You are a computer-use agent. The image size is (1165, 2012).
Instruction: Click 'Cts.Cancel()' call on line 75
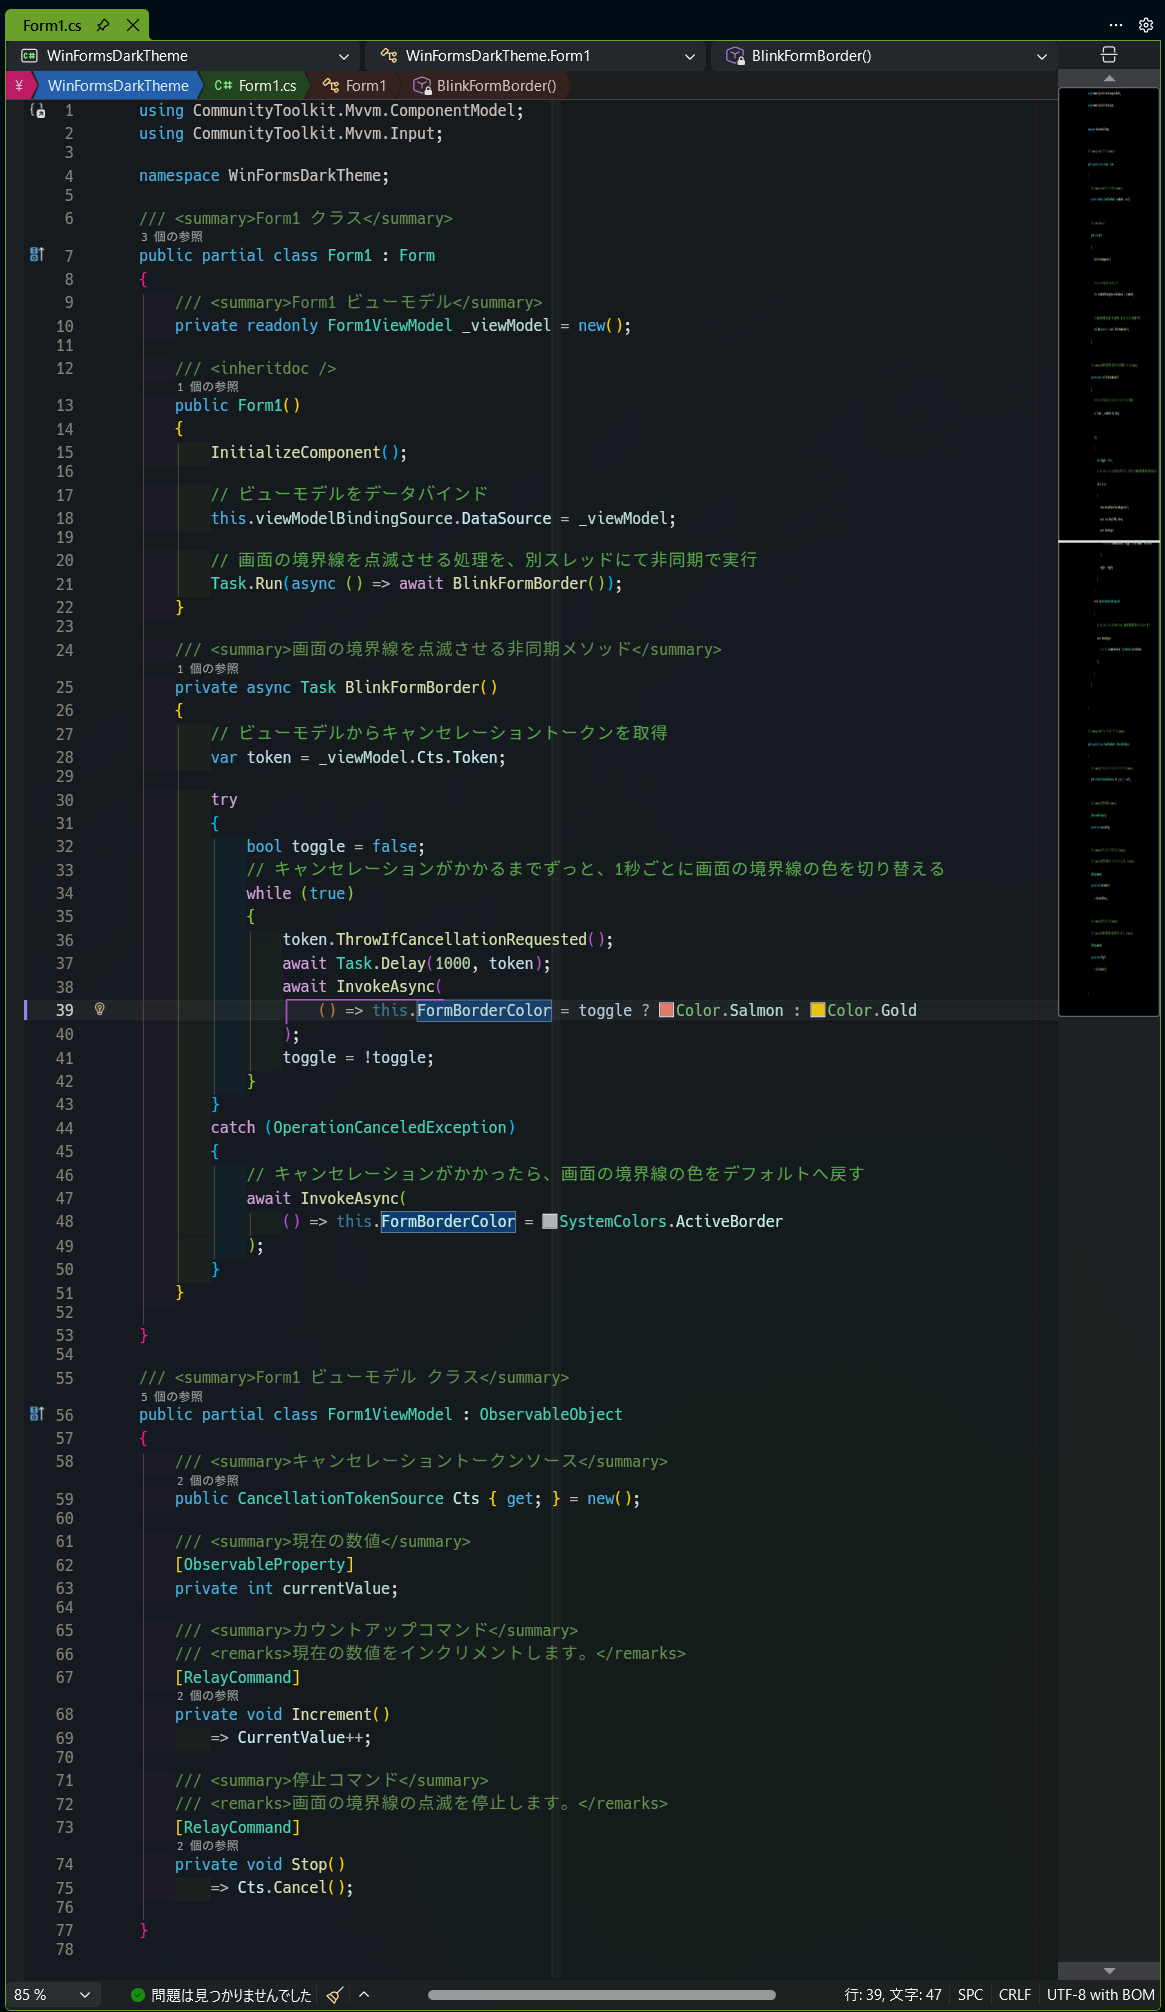point(291,1887)
